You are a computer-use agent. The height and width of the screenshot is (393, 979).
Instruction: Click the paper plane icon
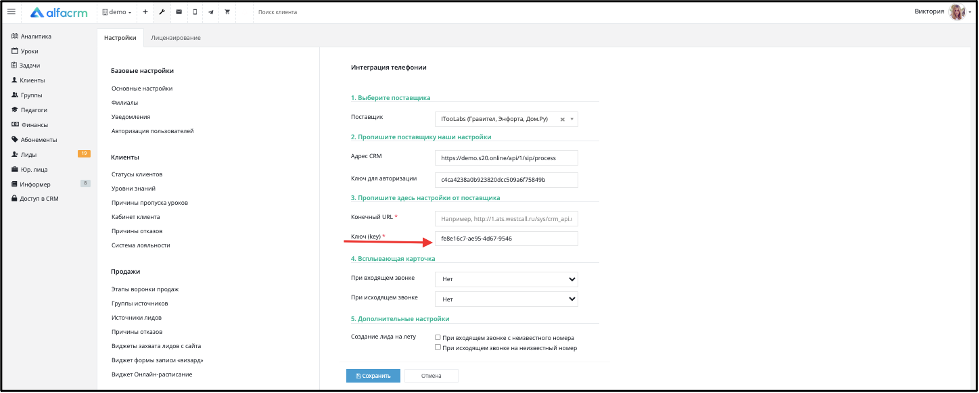click(211, 12)
